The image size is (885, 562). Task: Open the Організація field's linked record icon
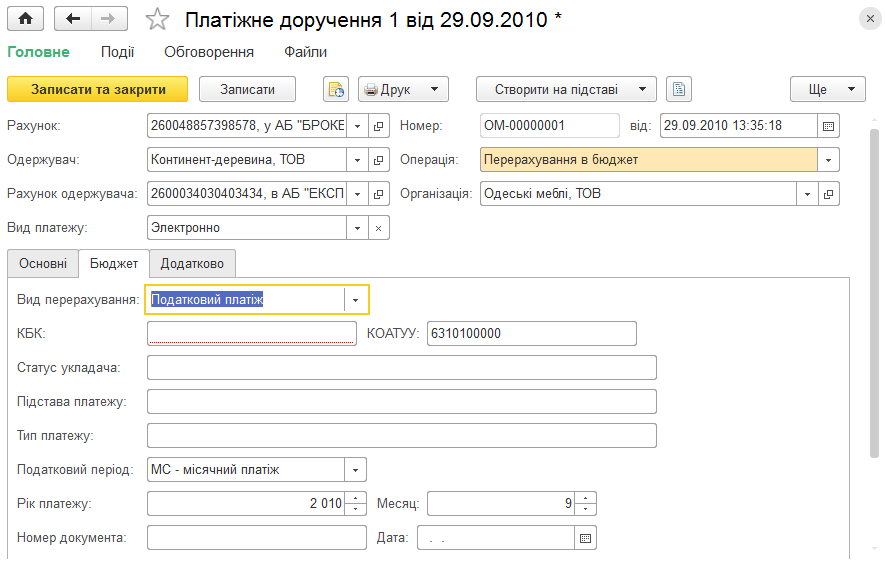[x=829, y=194]
